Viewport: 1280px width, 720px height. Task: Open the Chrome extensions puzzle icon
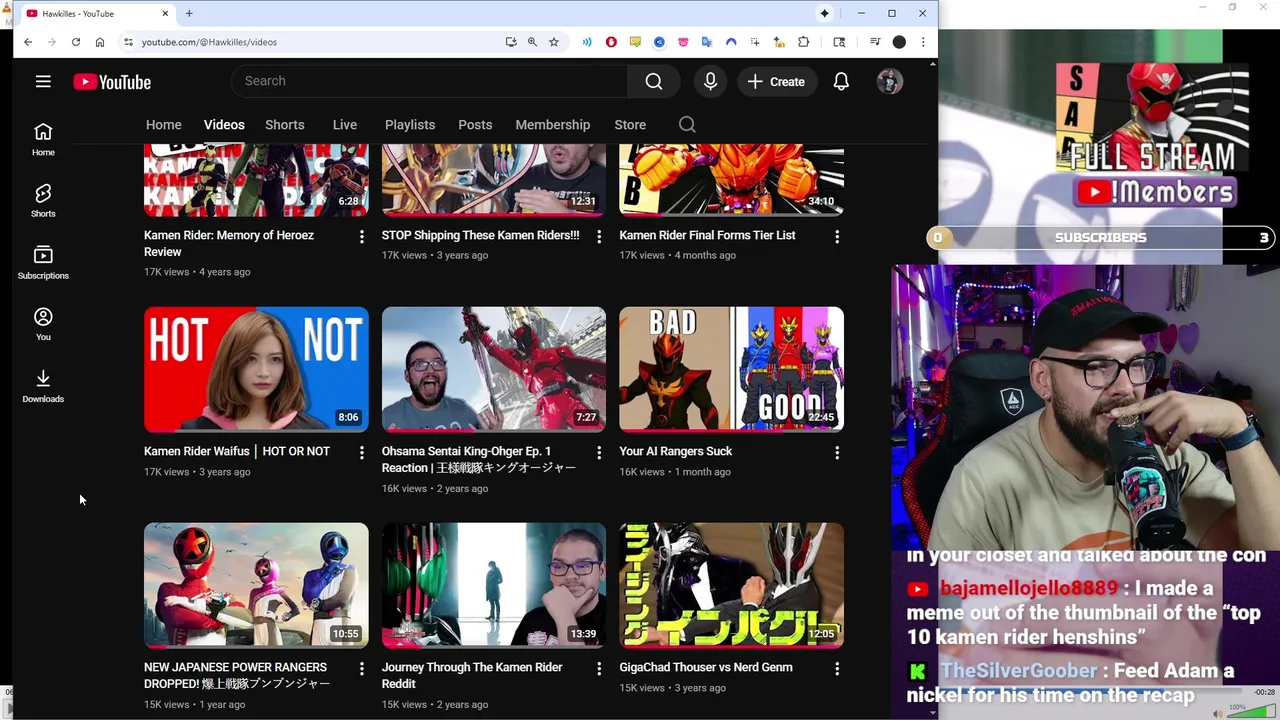803,42
